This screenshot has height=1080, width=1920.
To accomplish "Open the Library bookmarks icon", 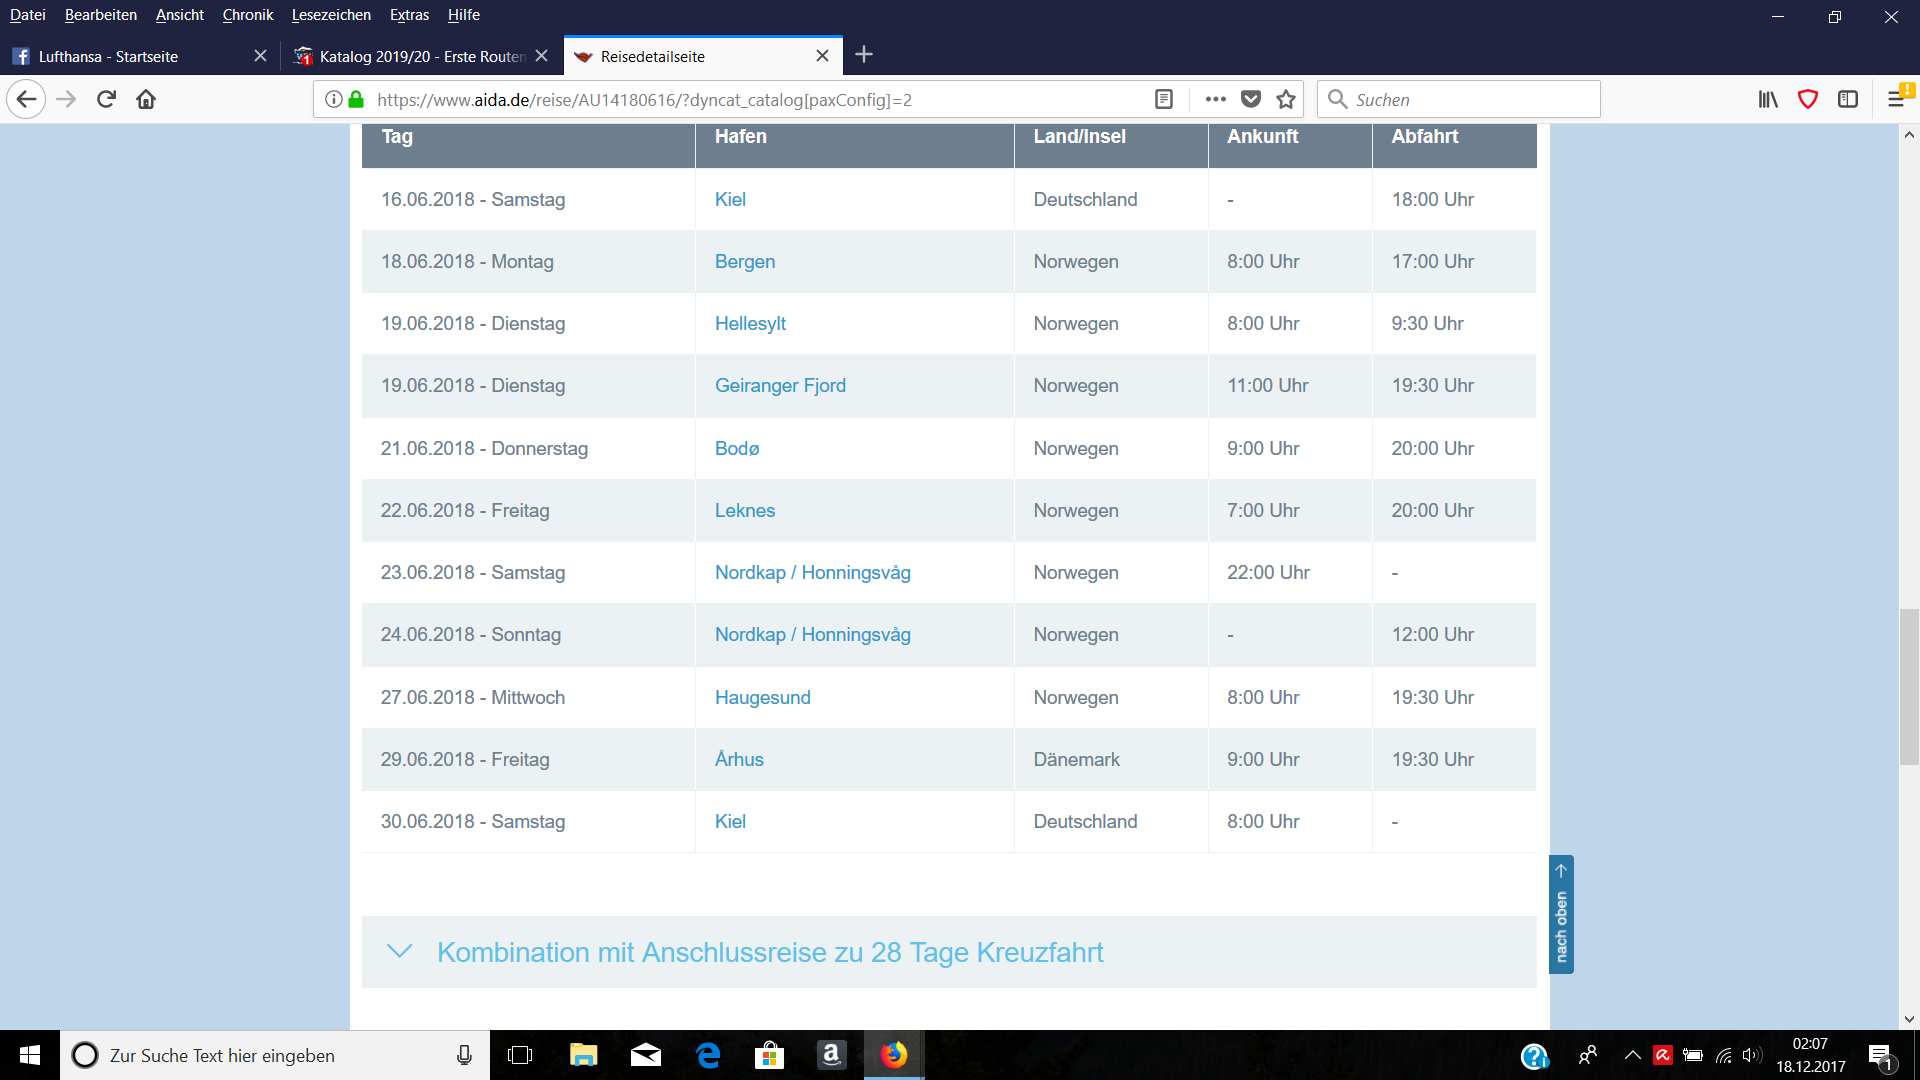I will point(1768,99).
